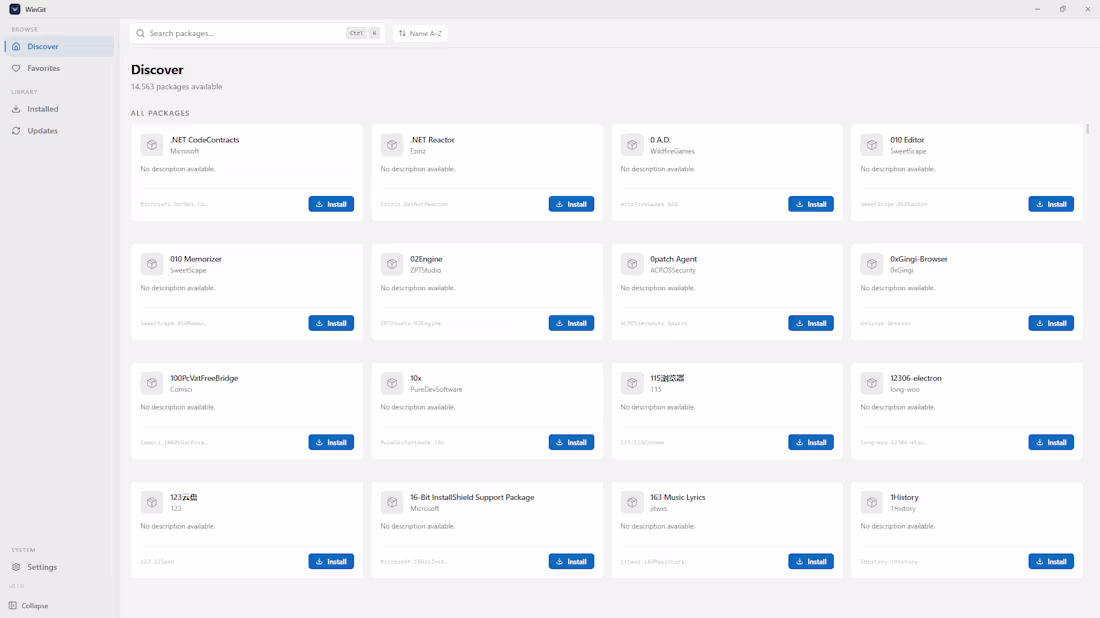Install 100PcVatFreeBridge package

pos(331,443)
